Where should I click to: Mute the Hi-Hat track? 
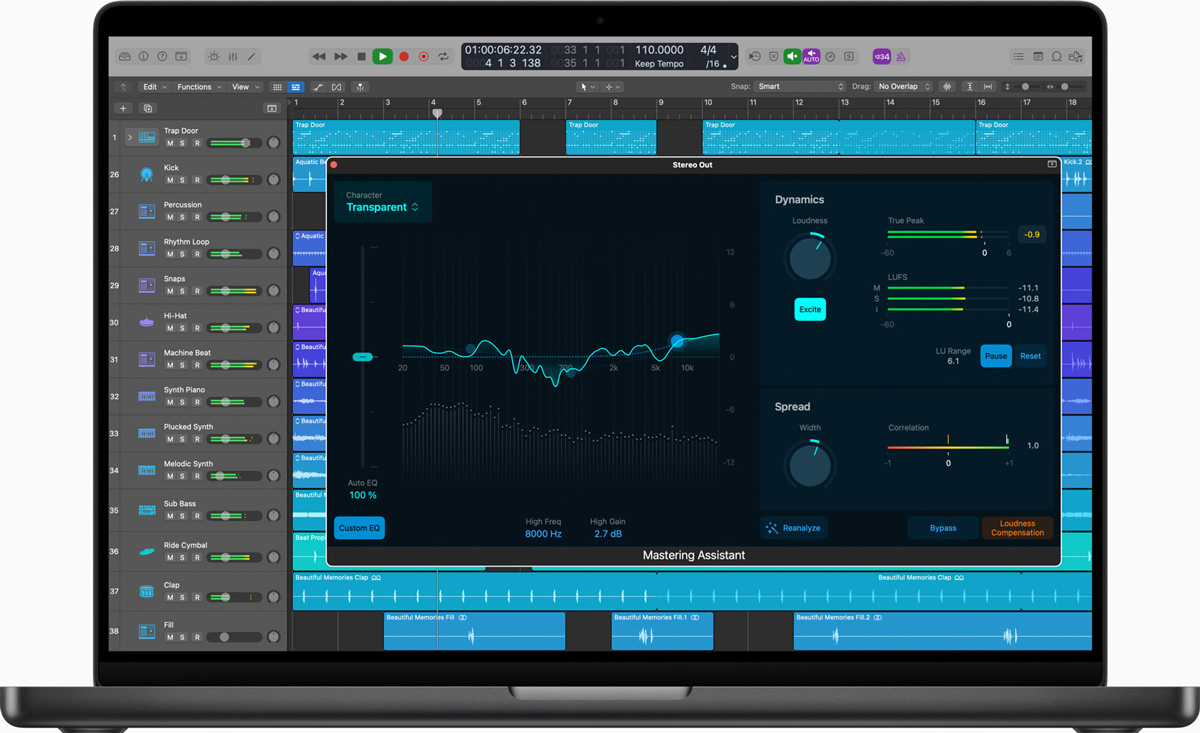(170, 328)
